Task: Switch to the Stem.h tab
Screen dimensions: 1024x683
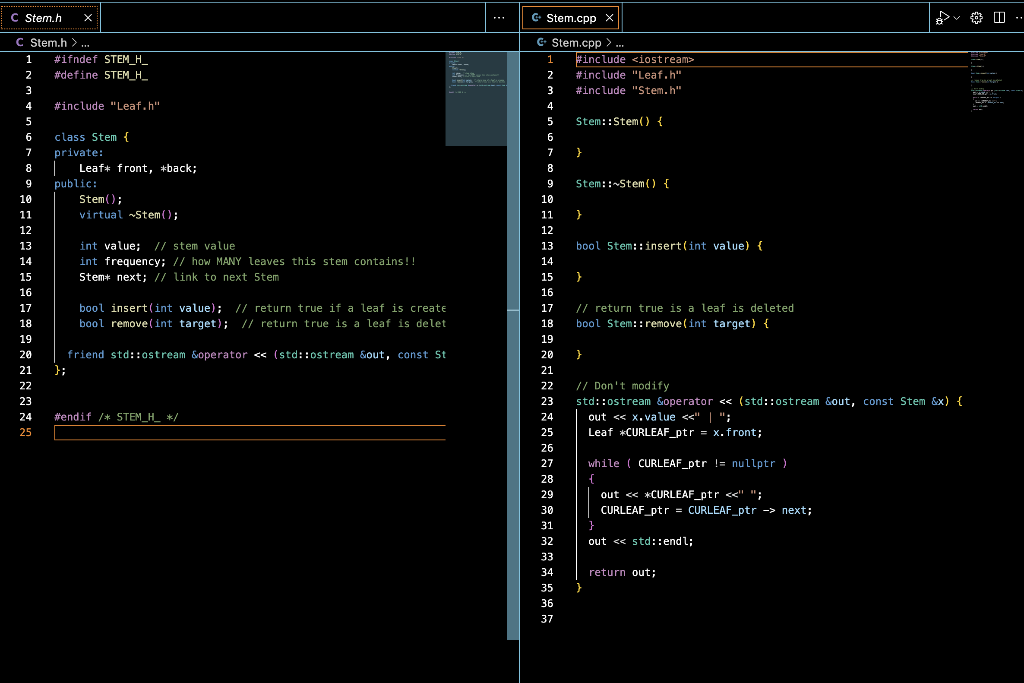Action: point(43,18)
